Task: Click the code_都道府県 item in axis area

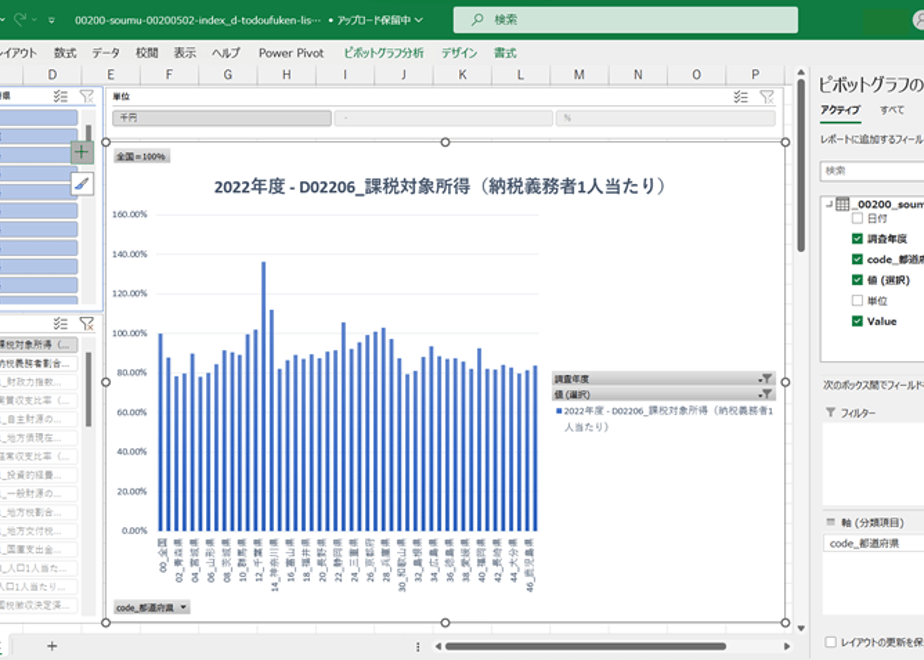Action: [x=873, y=543]
